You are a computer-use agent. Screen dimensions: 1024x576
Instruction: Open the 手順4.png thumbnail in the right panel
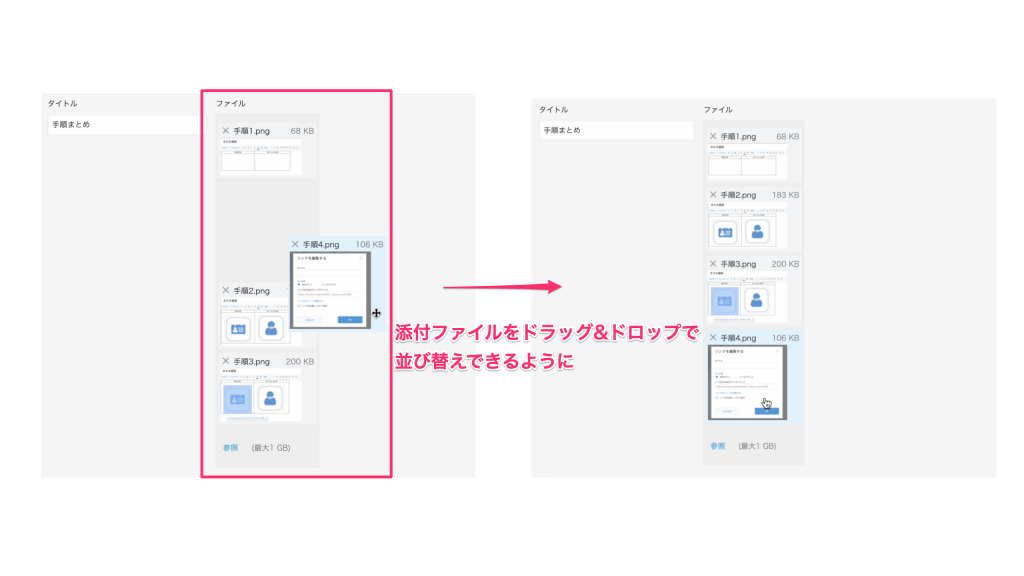click(x=748, y=382)
